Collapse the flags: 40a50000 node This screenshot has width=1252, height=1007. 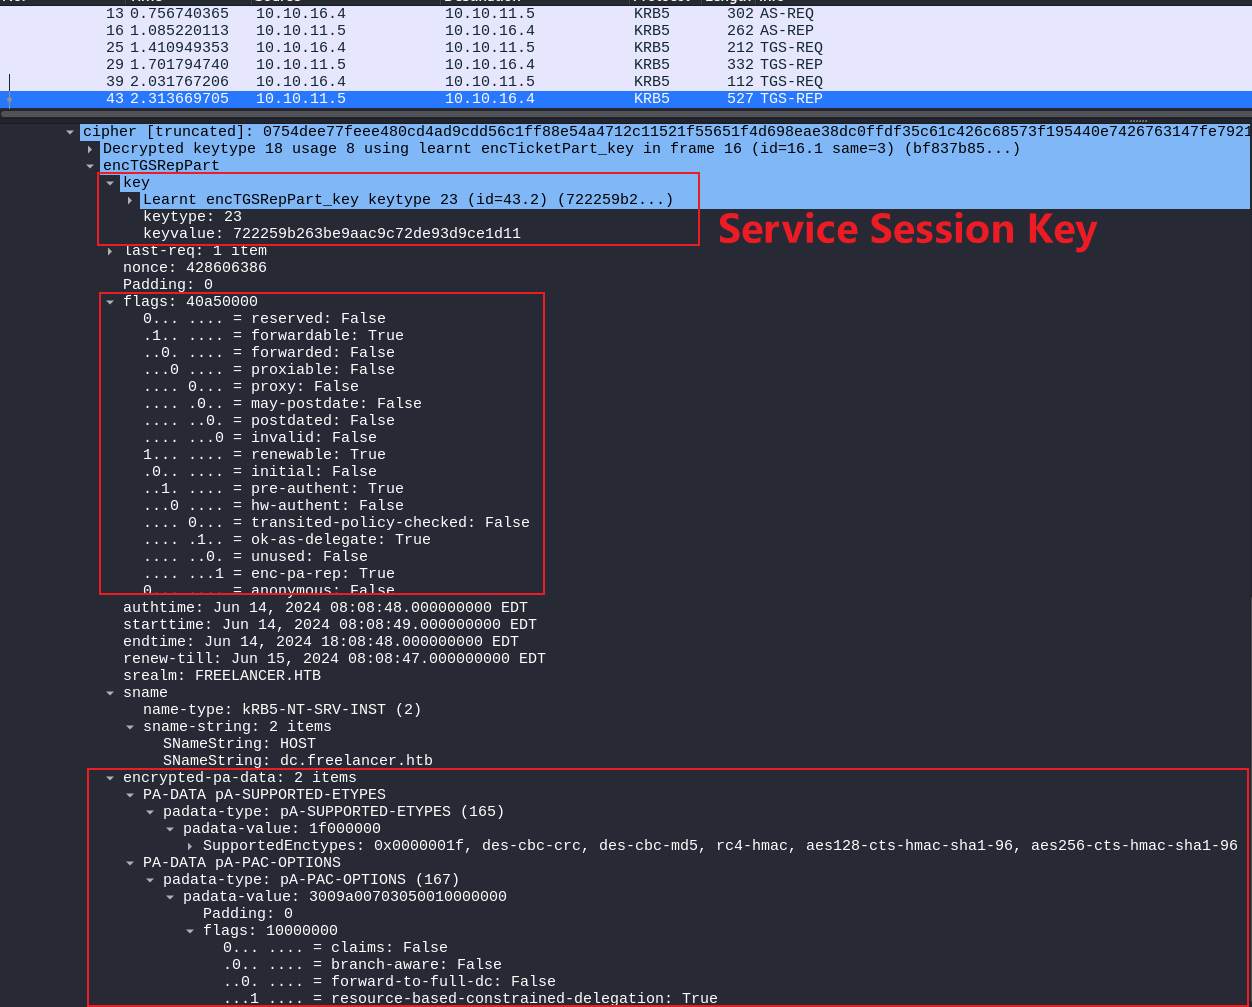(110, 302)
